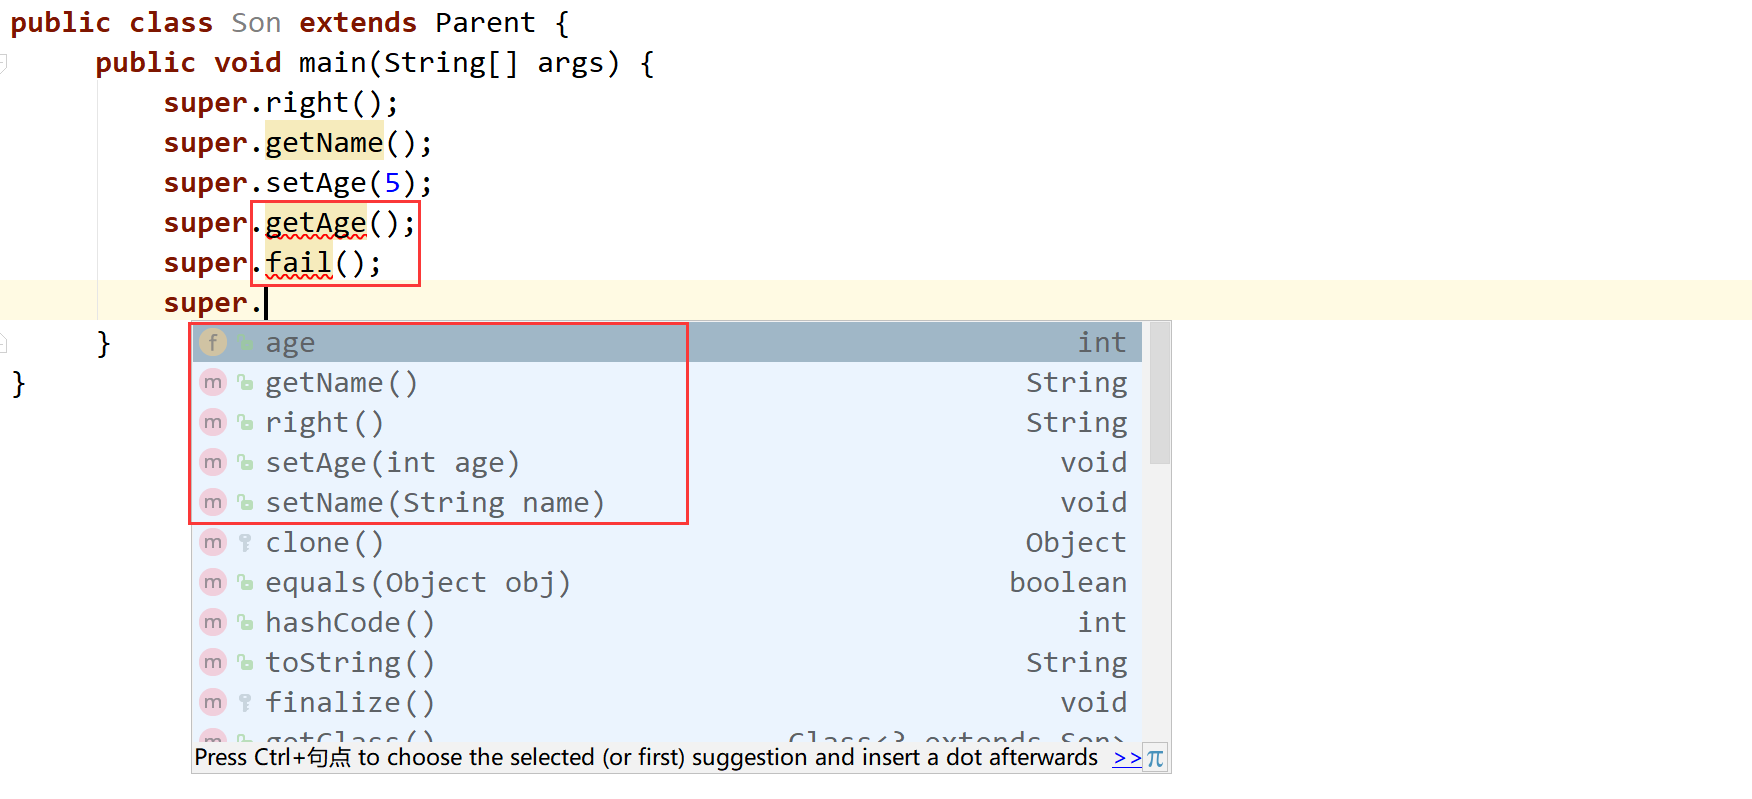Click the setAge(5) statement
This screenshot has height=799, width=1752.
click(x=298, y=183)
